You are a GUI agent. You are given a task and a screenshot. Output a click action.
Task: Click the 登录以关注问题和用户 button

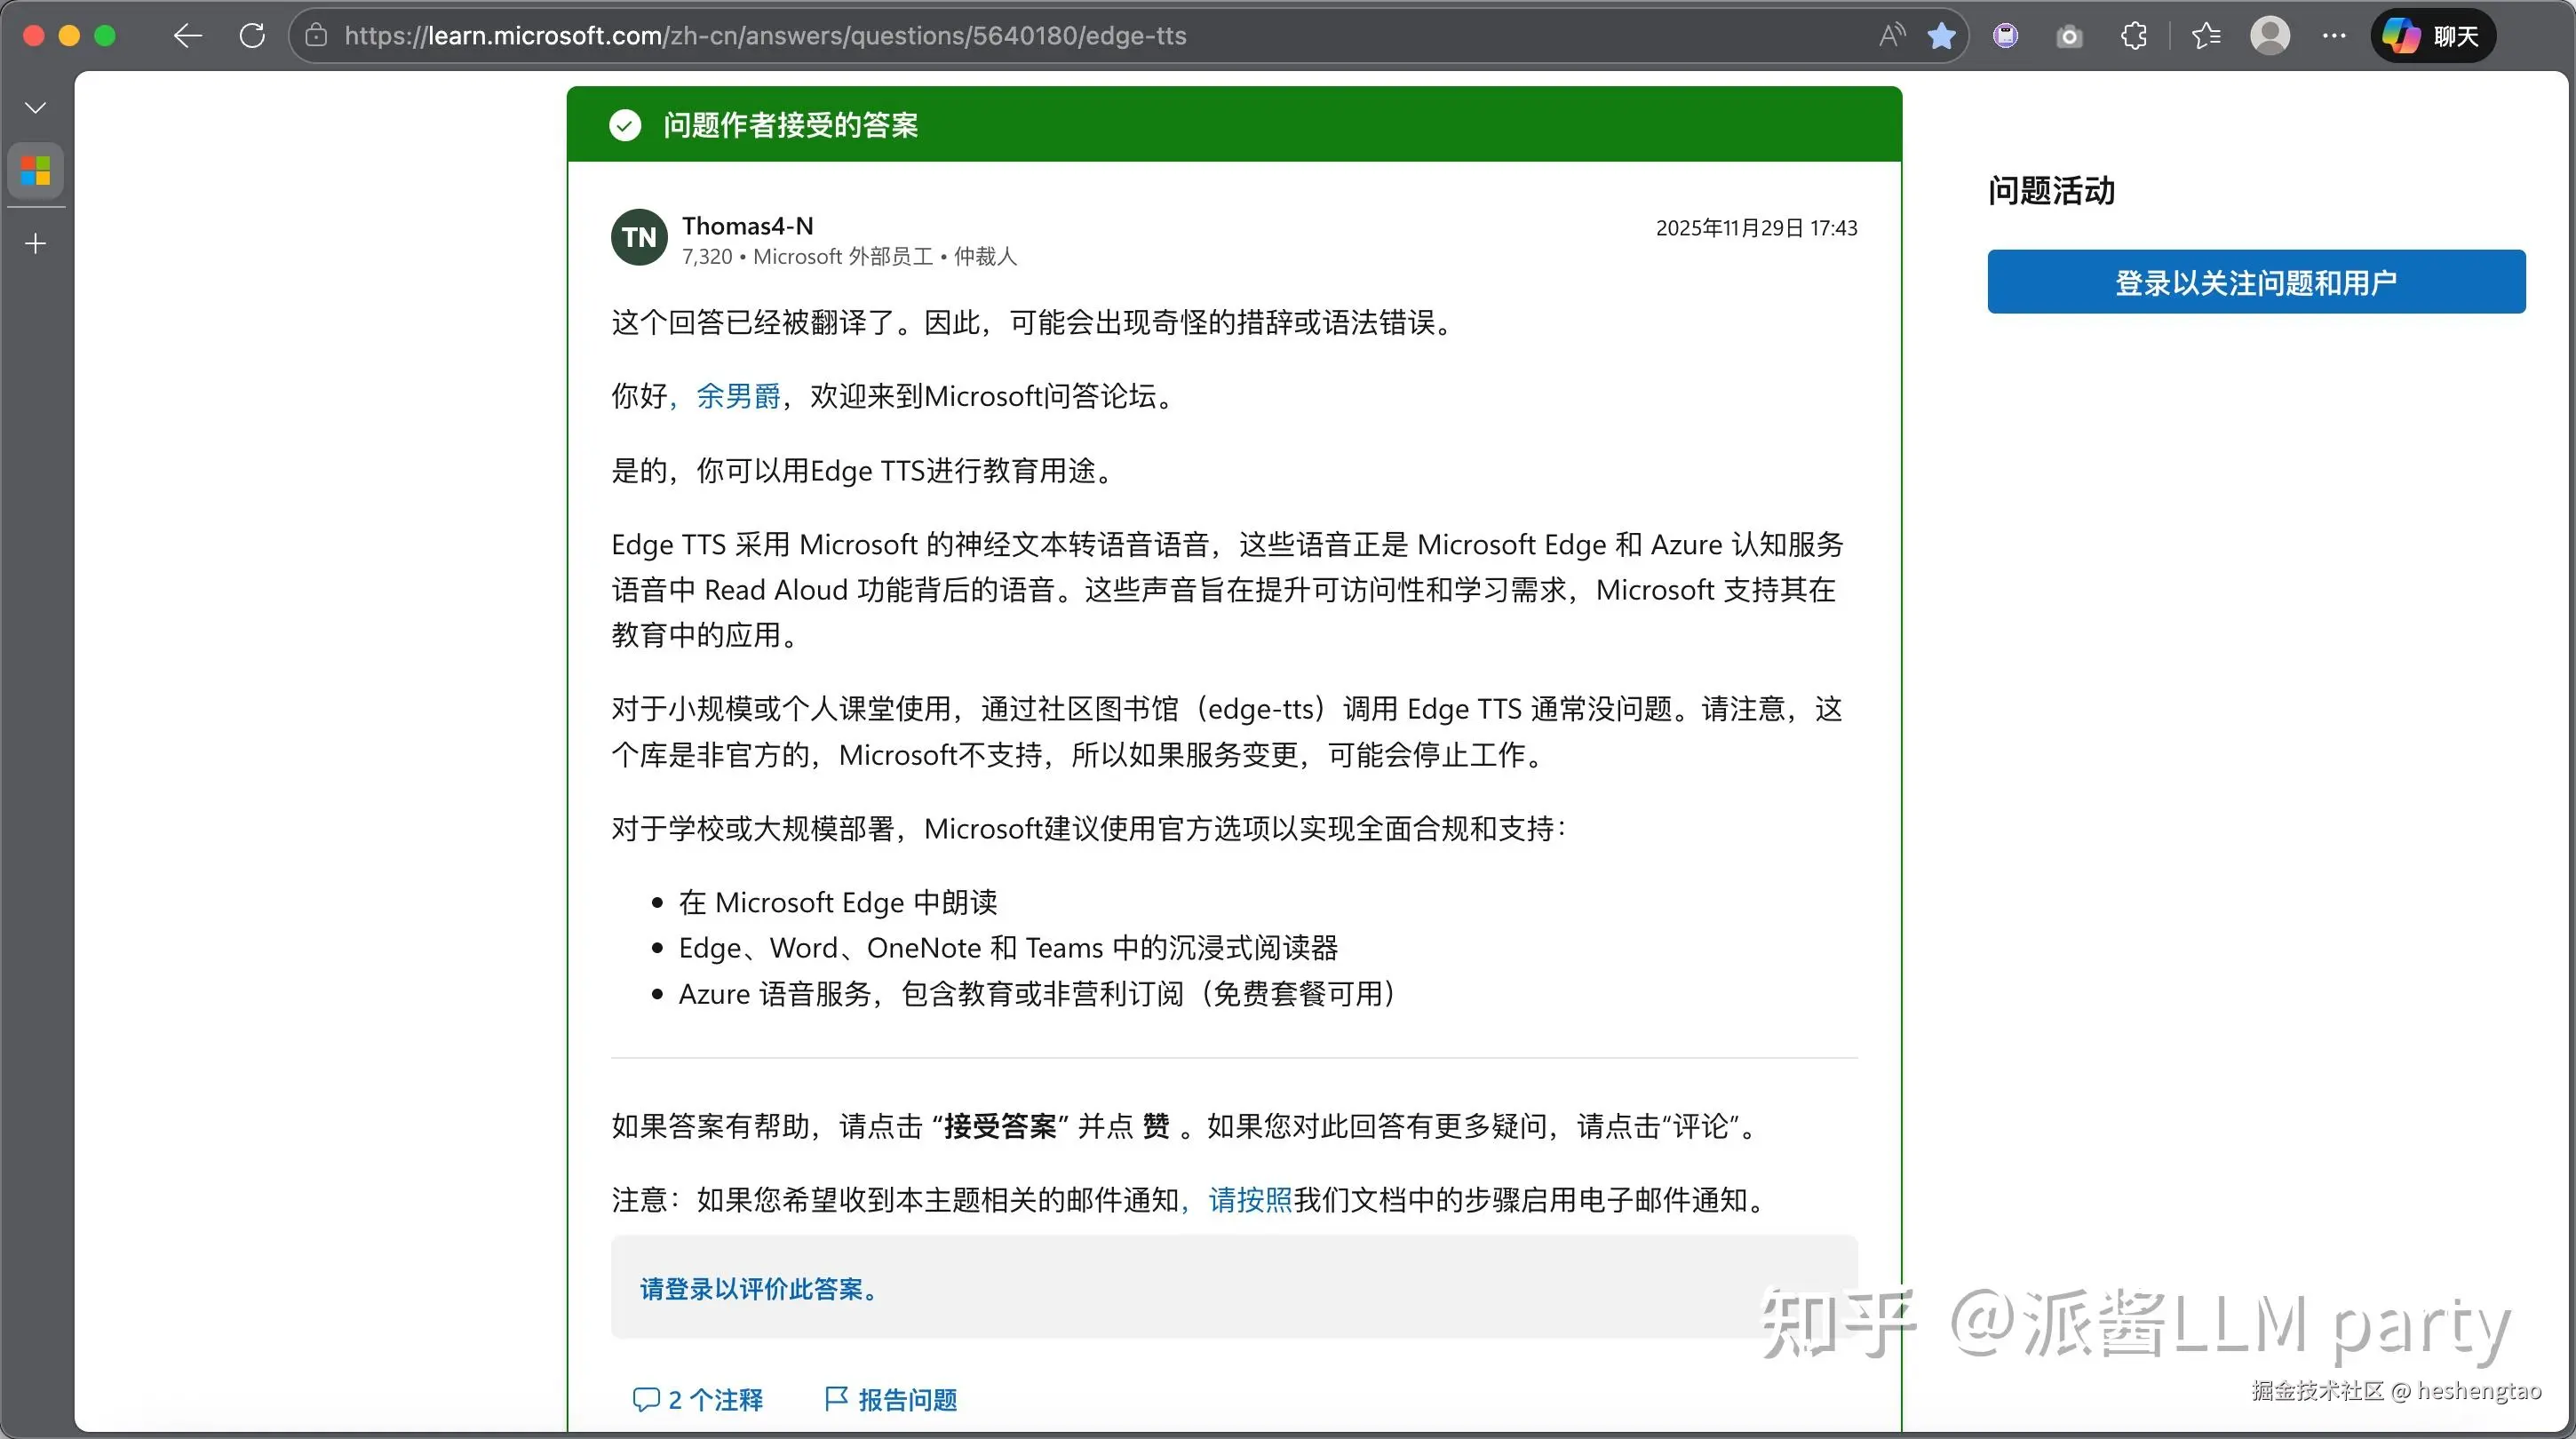2255,282
